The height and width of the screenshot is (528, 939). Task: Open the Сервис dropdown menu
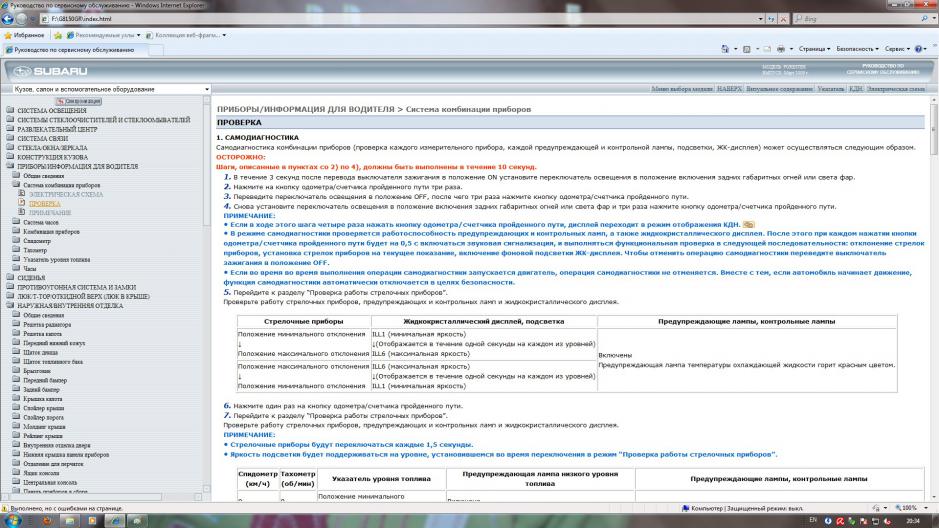[x=897, y=49]
